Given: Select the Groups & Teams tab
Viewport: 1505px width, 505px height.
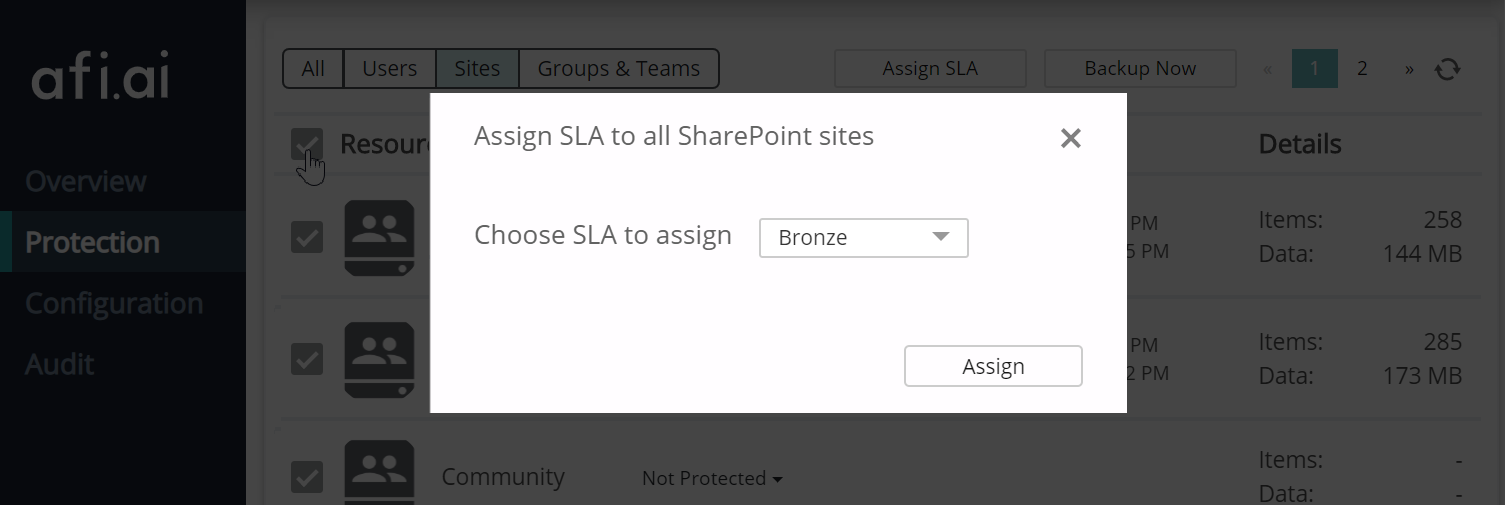Looking at the screenshot, I should 618,69.
